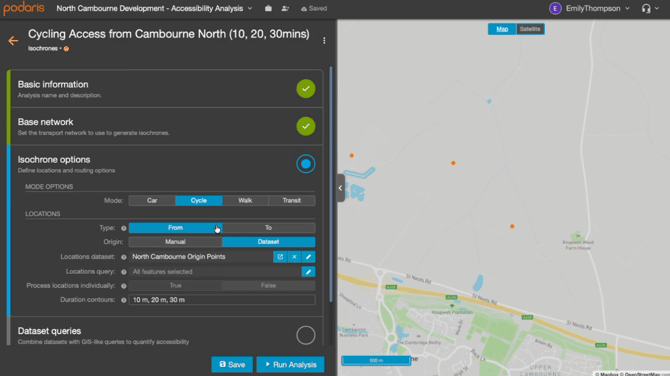
Task: Set location type to To
Action: coord(268,228)
